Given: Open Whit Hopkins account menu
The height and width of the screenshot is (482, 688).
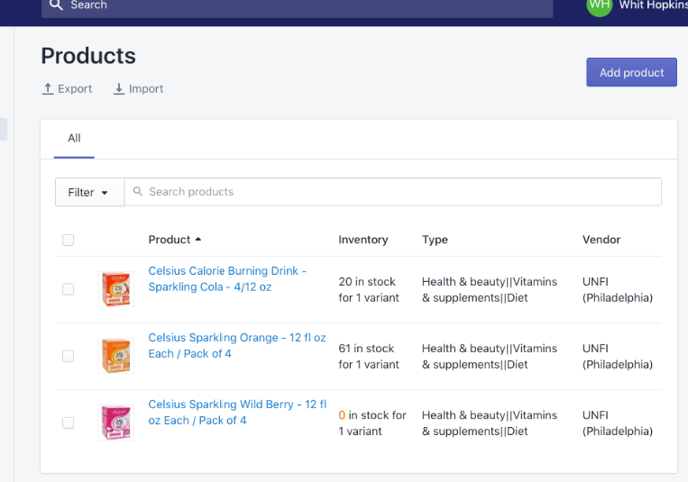Looking at the screenshot, I should coord(652,5).
